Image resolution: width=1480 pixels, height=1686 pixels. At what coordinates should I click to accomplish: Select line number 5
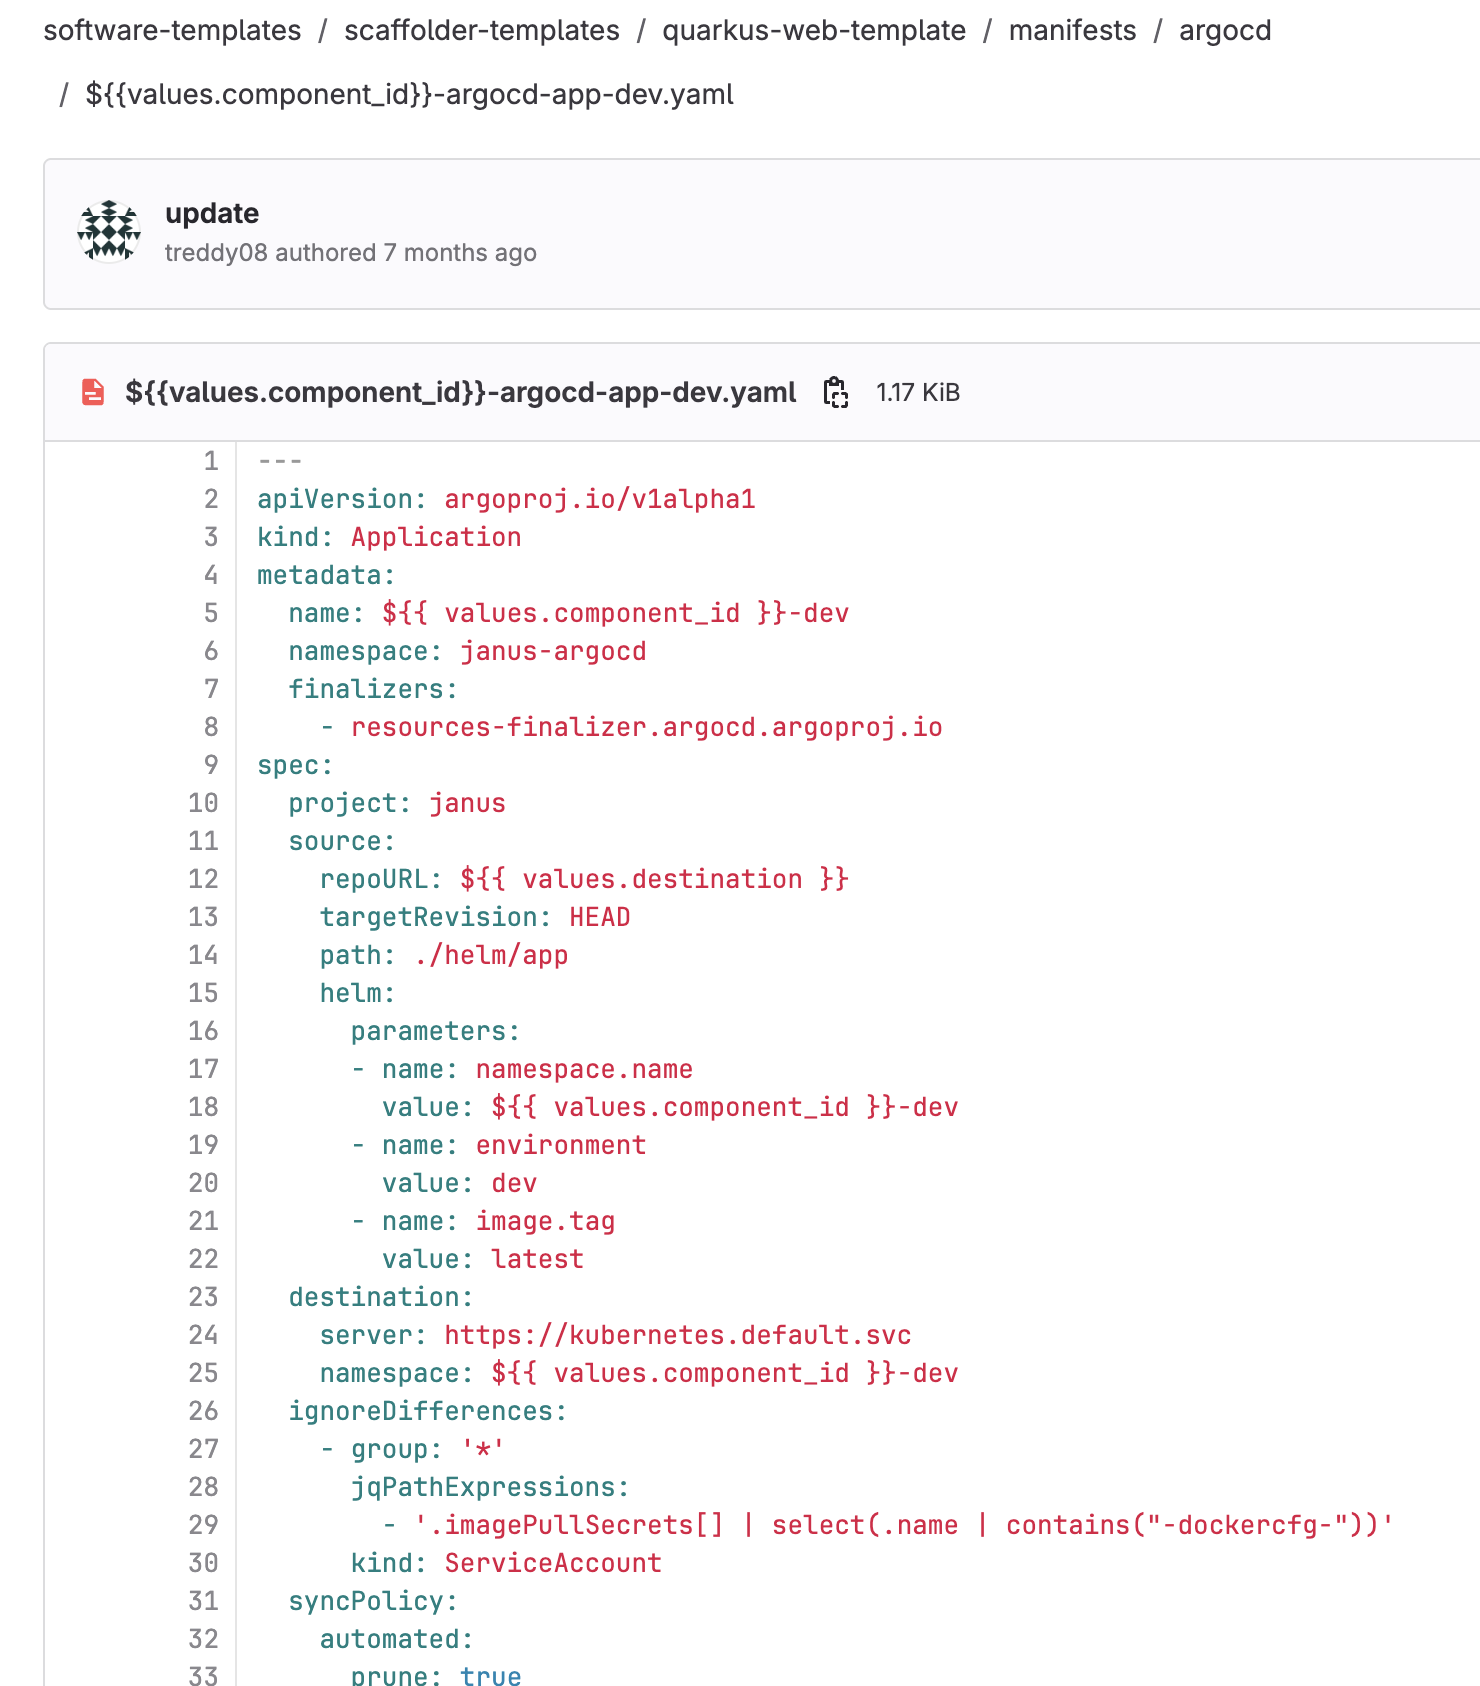[211, 613]
